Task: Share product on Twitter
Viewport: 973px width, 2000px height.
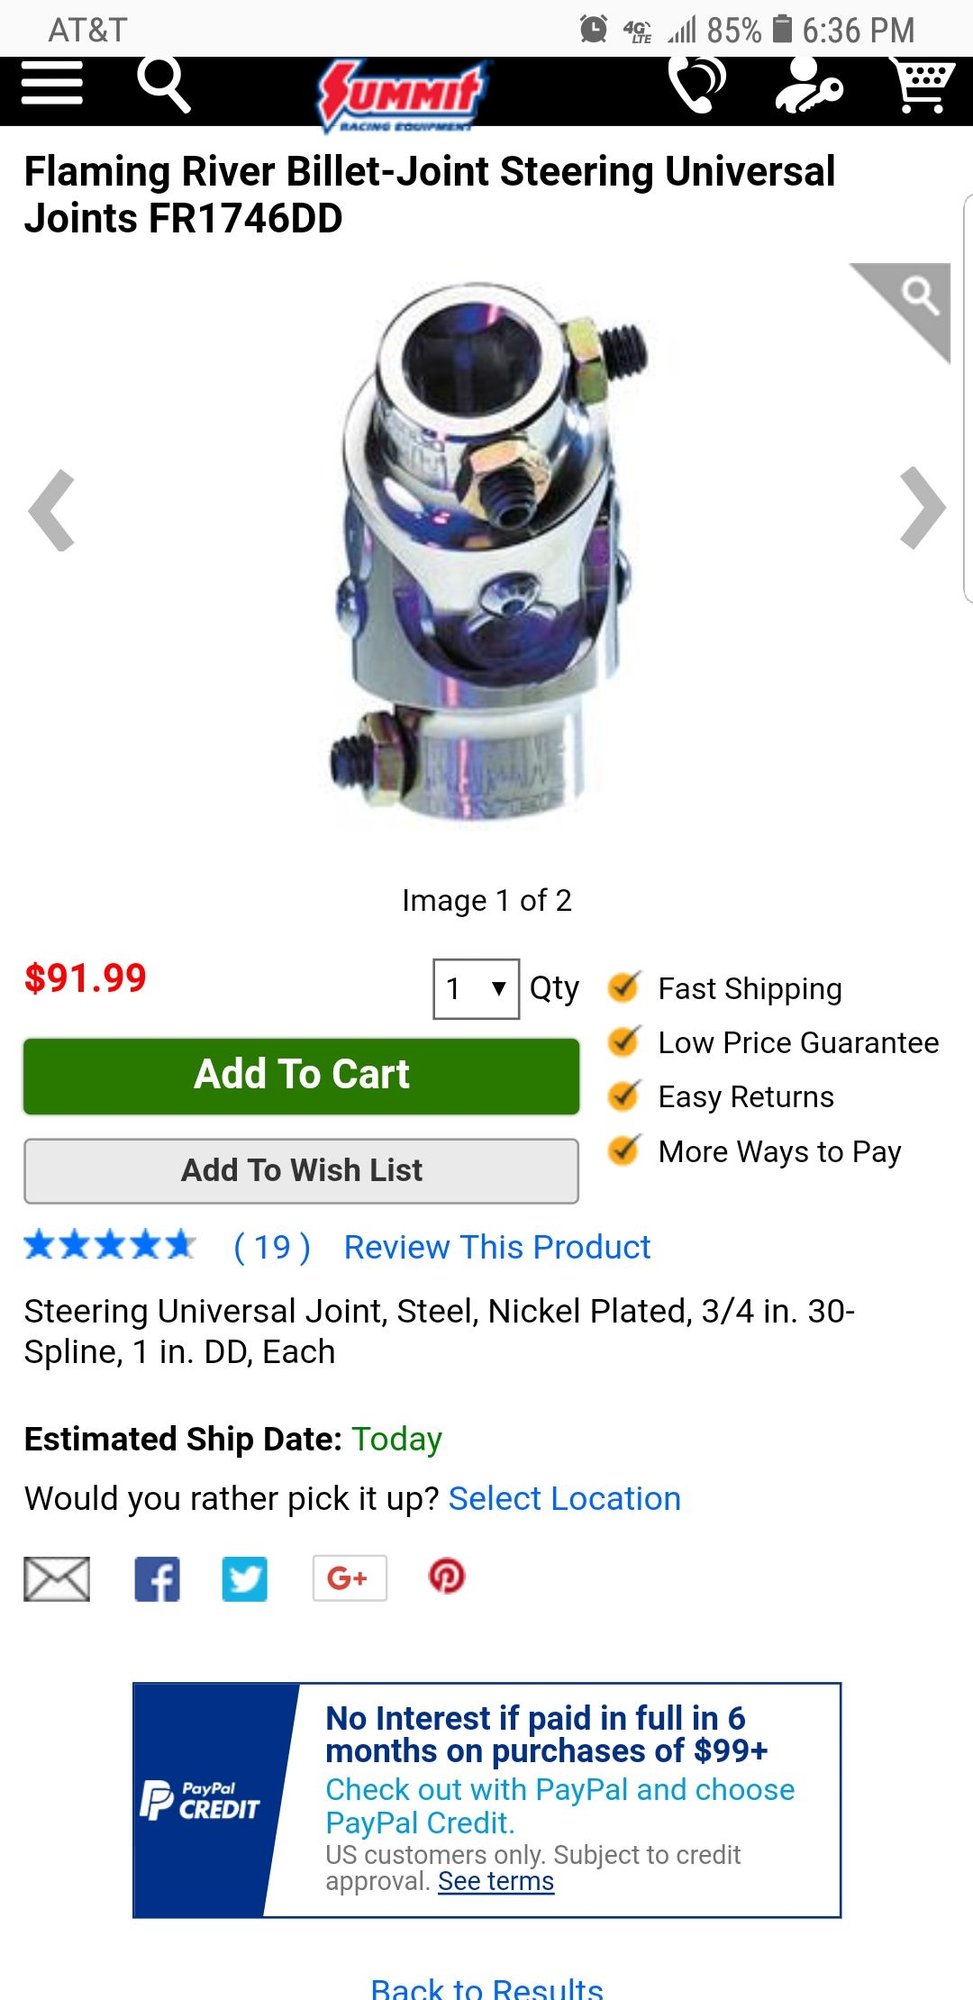Action: point(245,1579)
